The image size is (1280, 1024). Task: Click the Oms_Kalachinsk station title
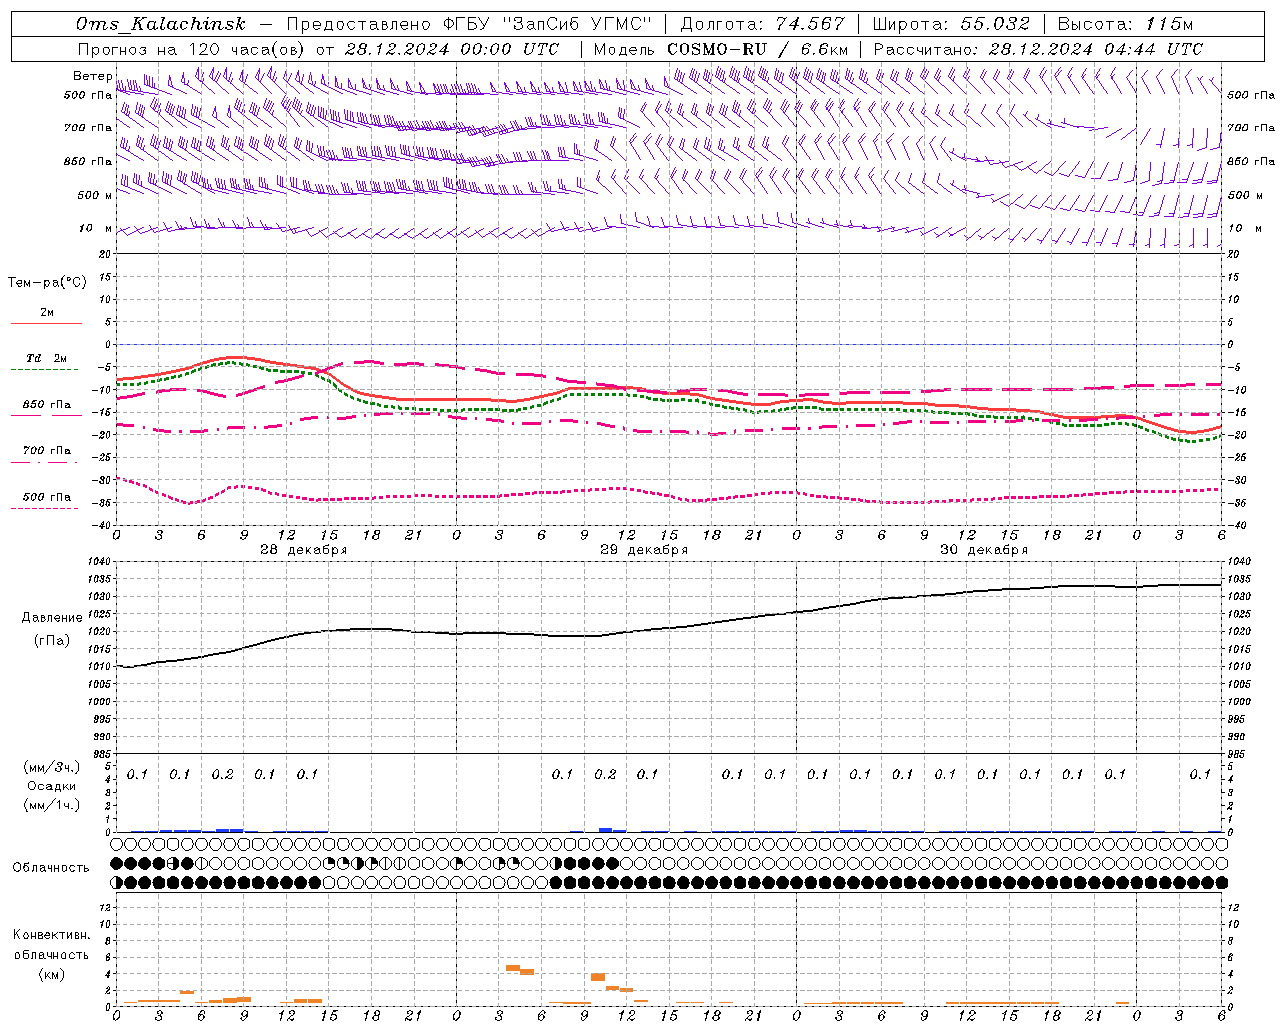pyautogui.click(x=161, y=24)
